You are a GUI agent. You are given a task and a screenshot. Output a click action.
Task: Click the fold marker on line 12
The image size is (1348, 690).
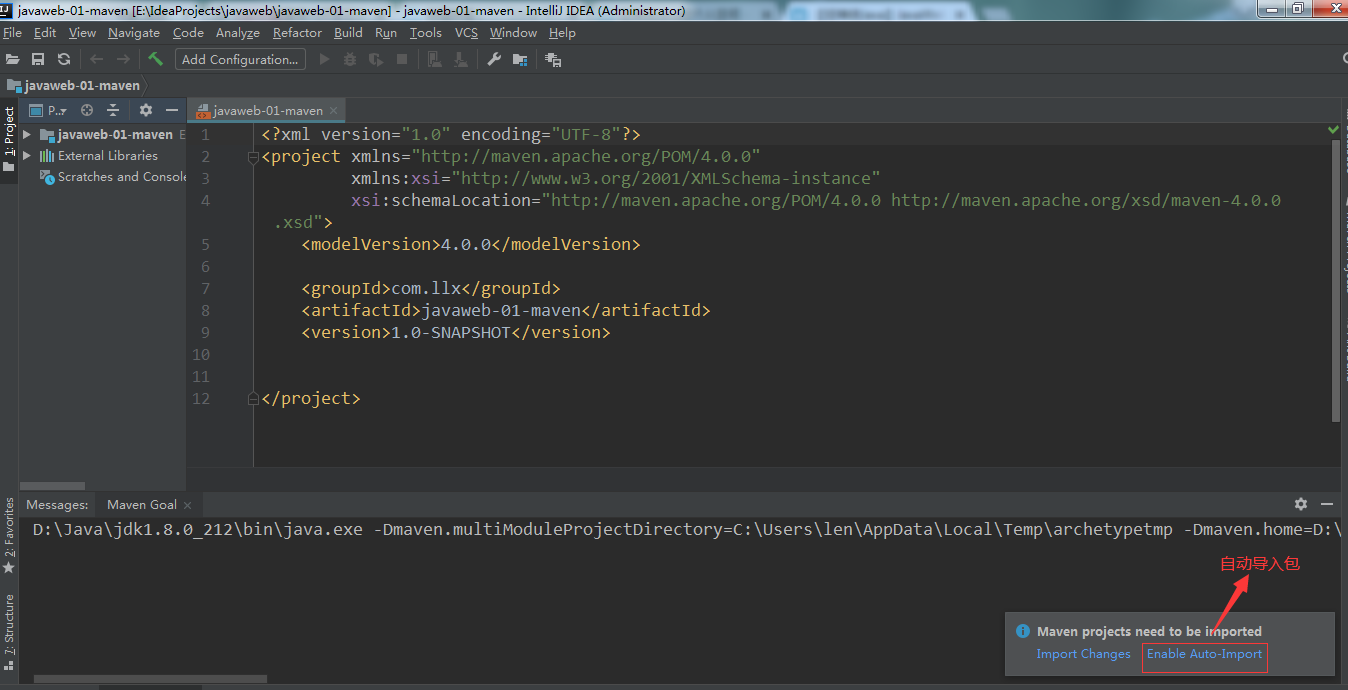[253, 398]
